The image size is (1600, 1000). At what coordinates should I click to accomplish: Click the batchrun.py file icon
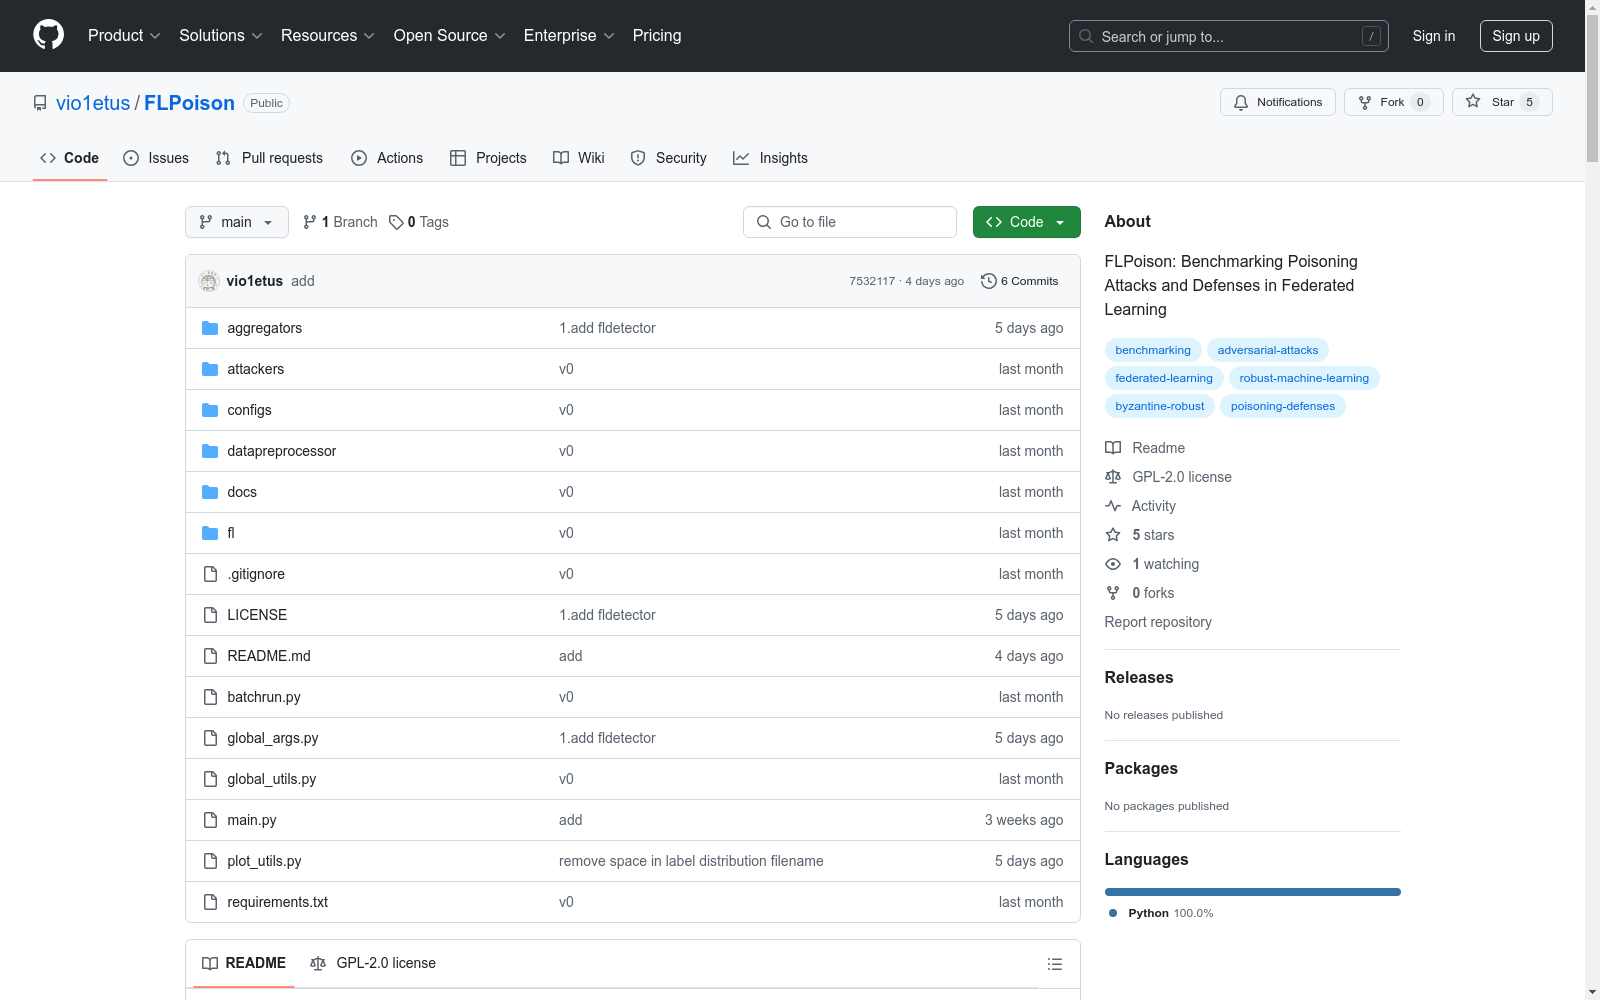tap(210, 697)
